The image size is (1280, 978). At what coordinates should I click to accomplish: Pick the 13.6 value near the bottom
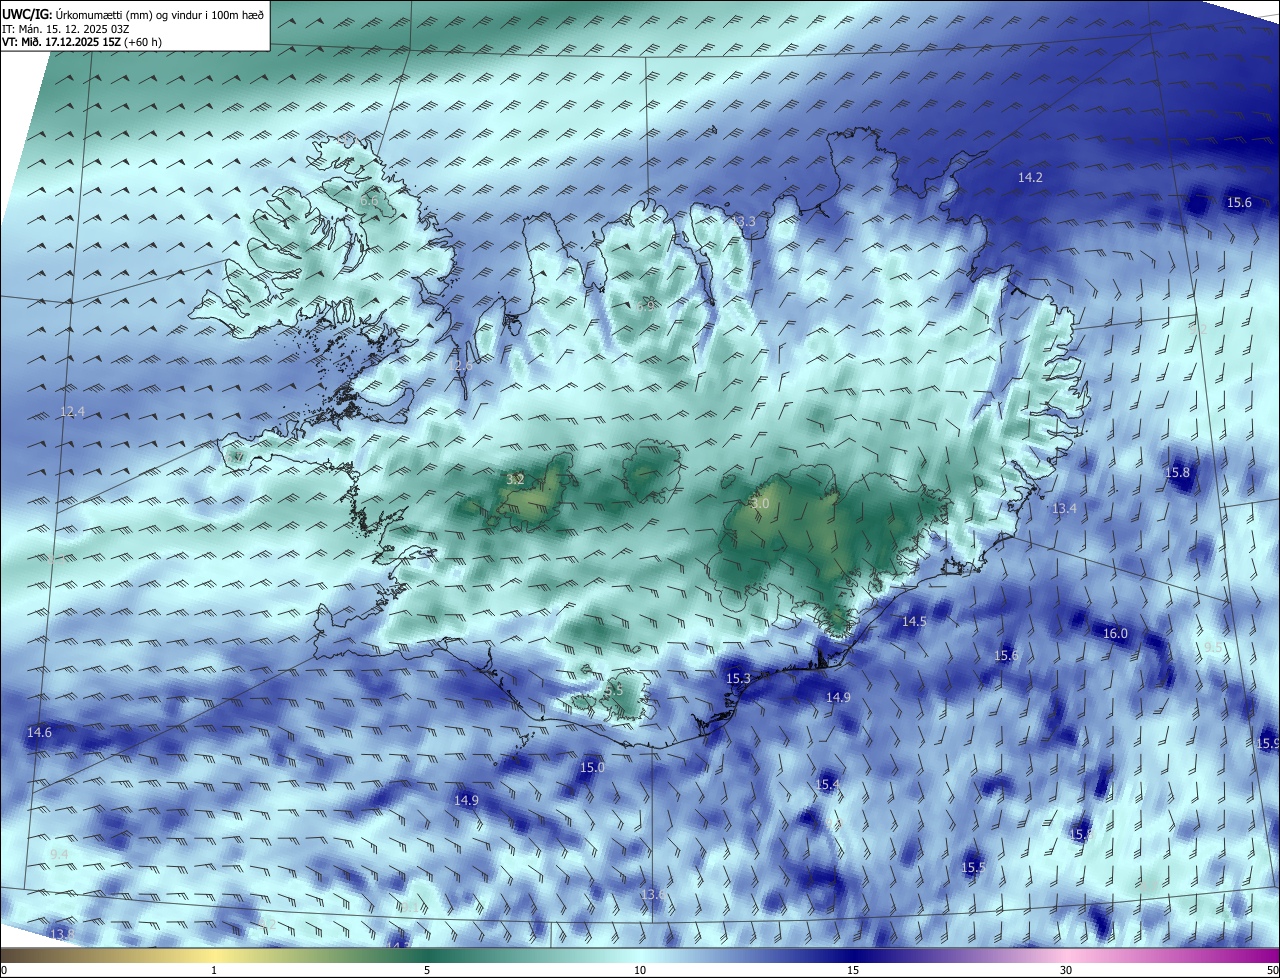[653, 894]
